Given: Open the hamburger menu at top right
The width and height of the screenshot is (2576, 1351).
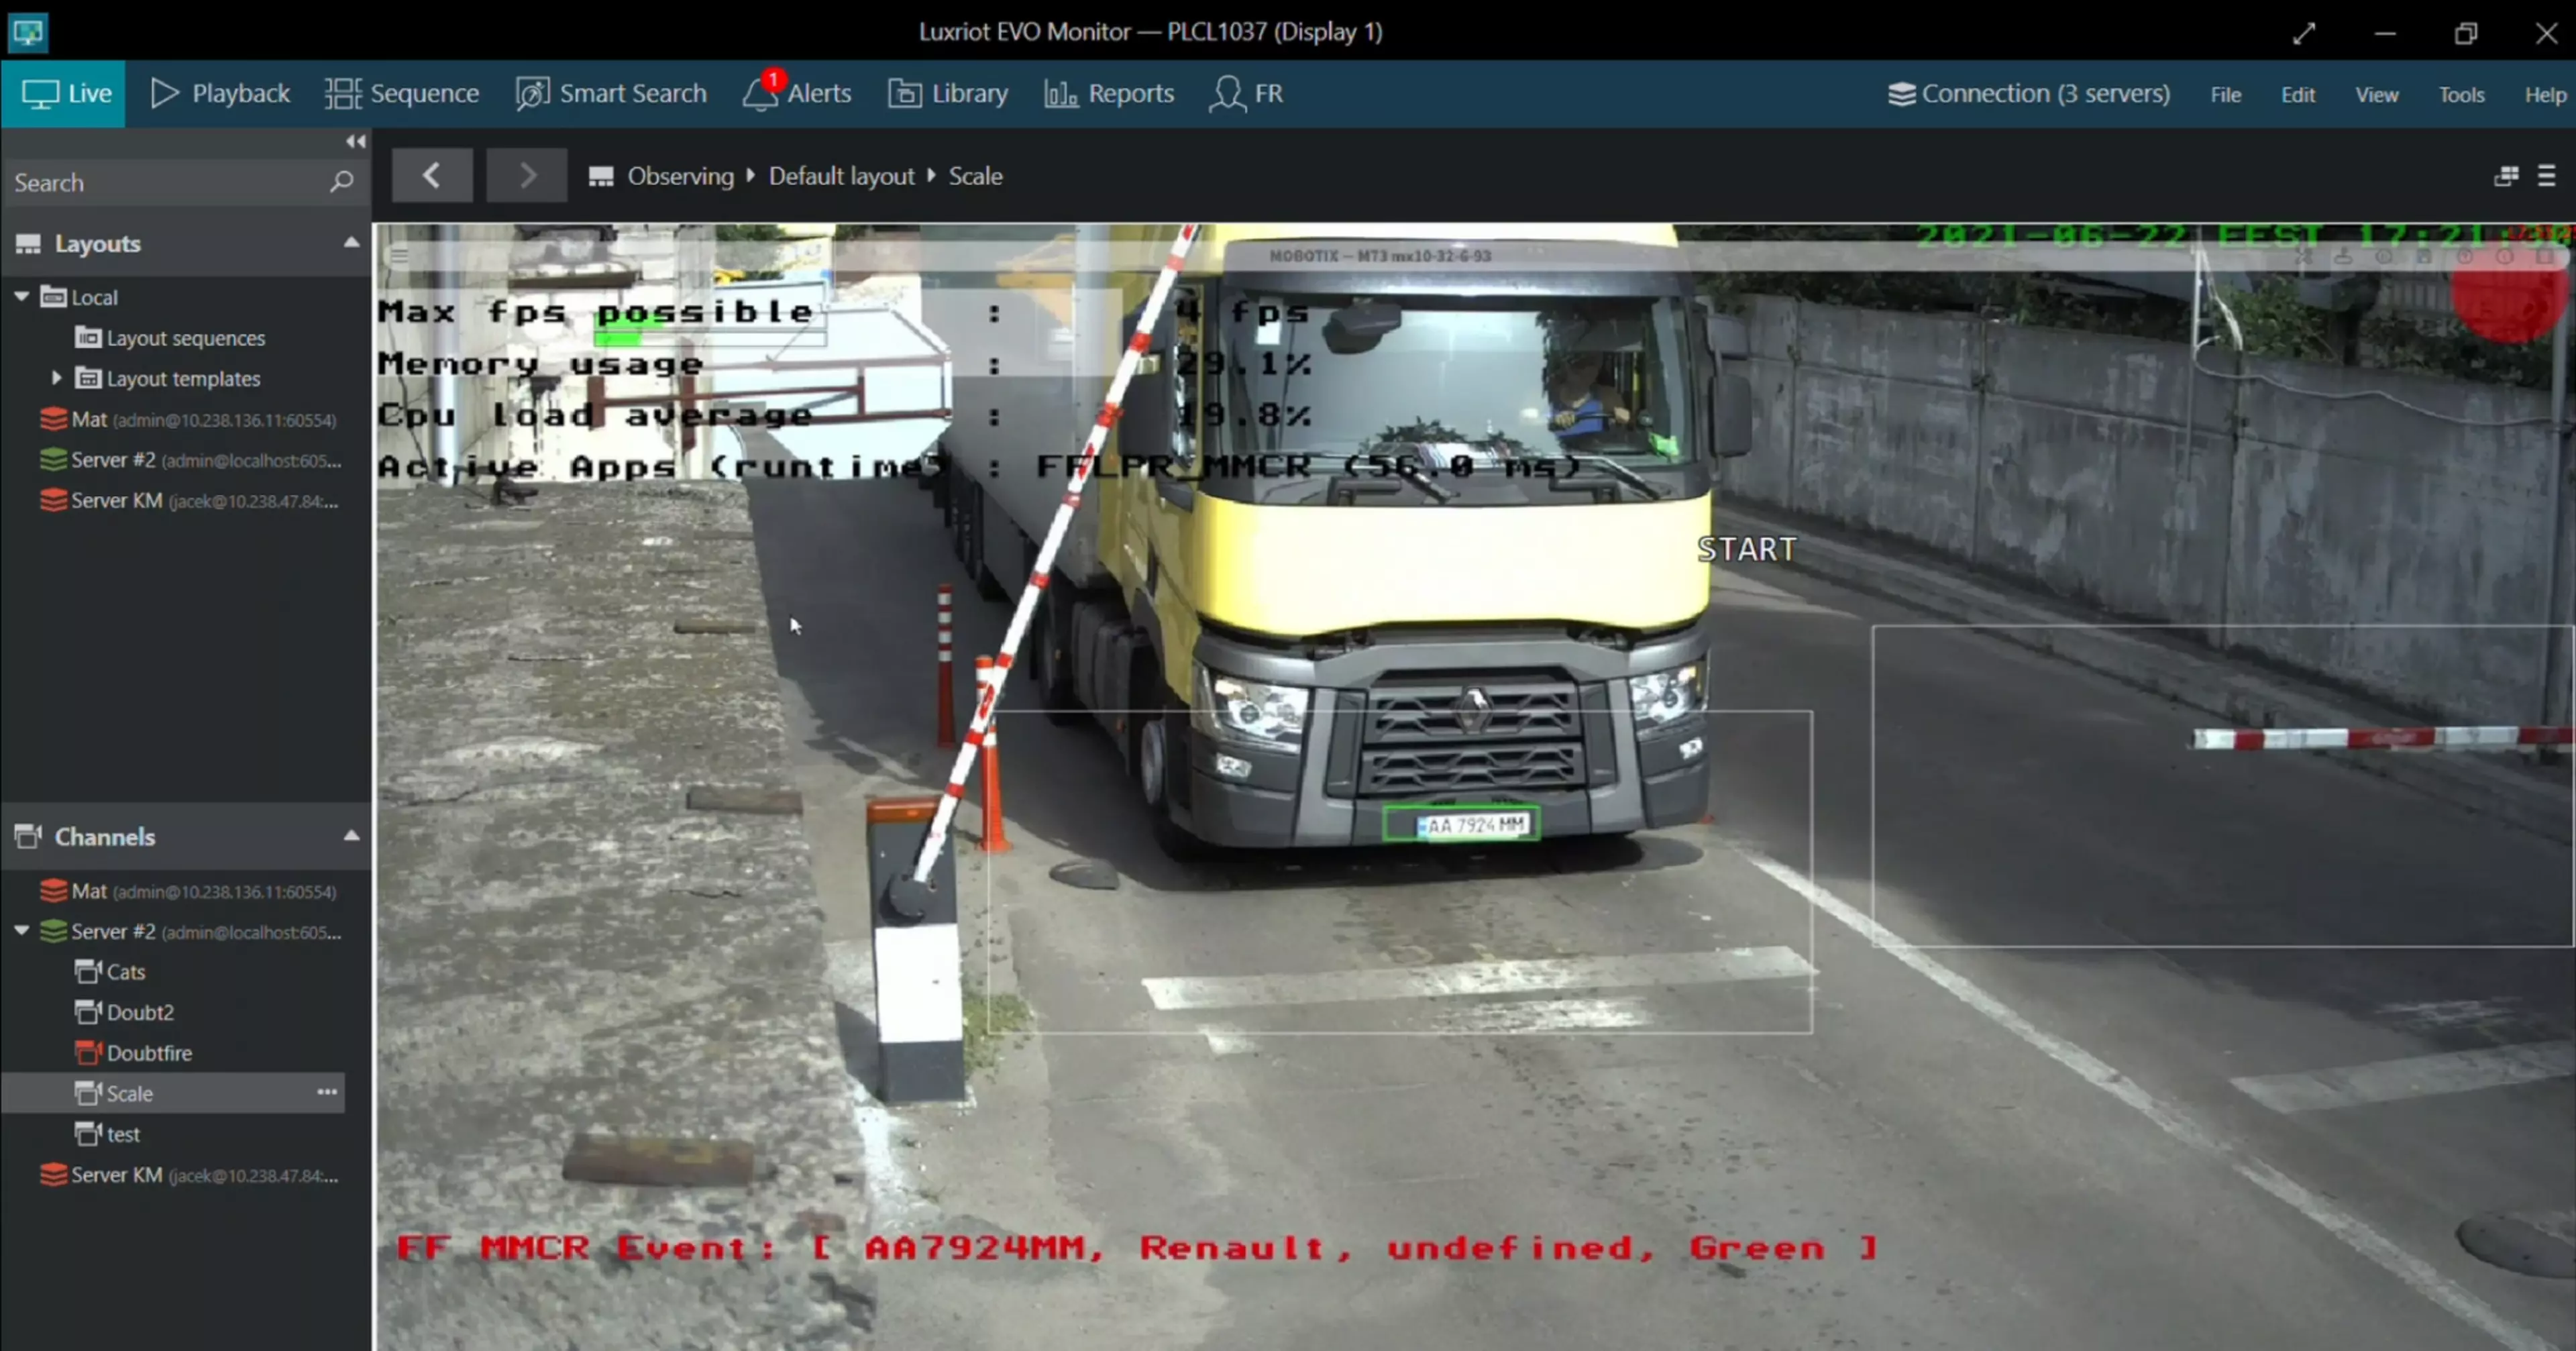Looking at the screenshot, I should (x=2546, y=176).
